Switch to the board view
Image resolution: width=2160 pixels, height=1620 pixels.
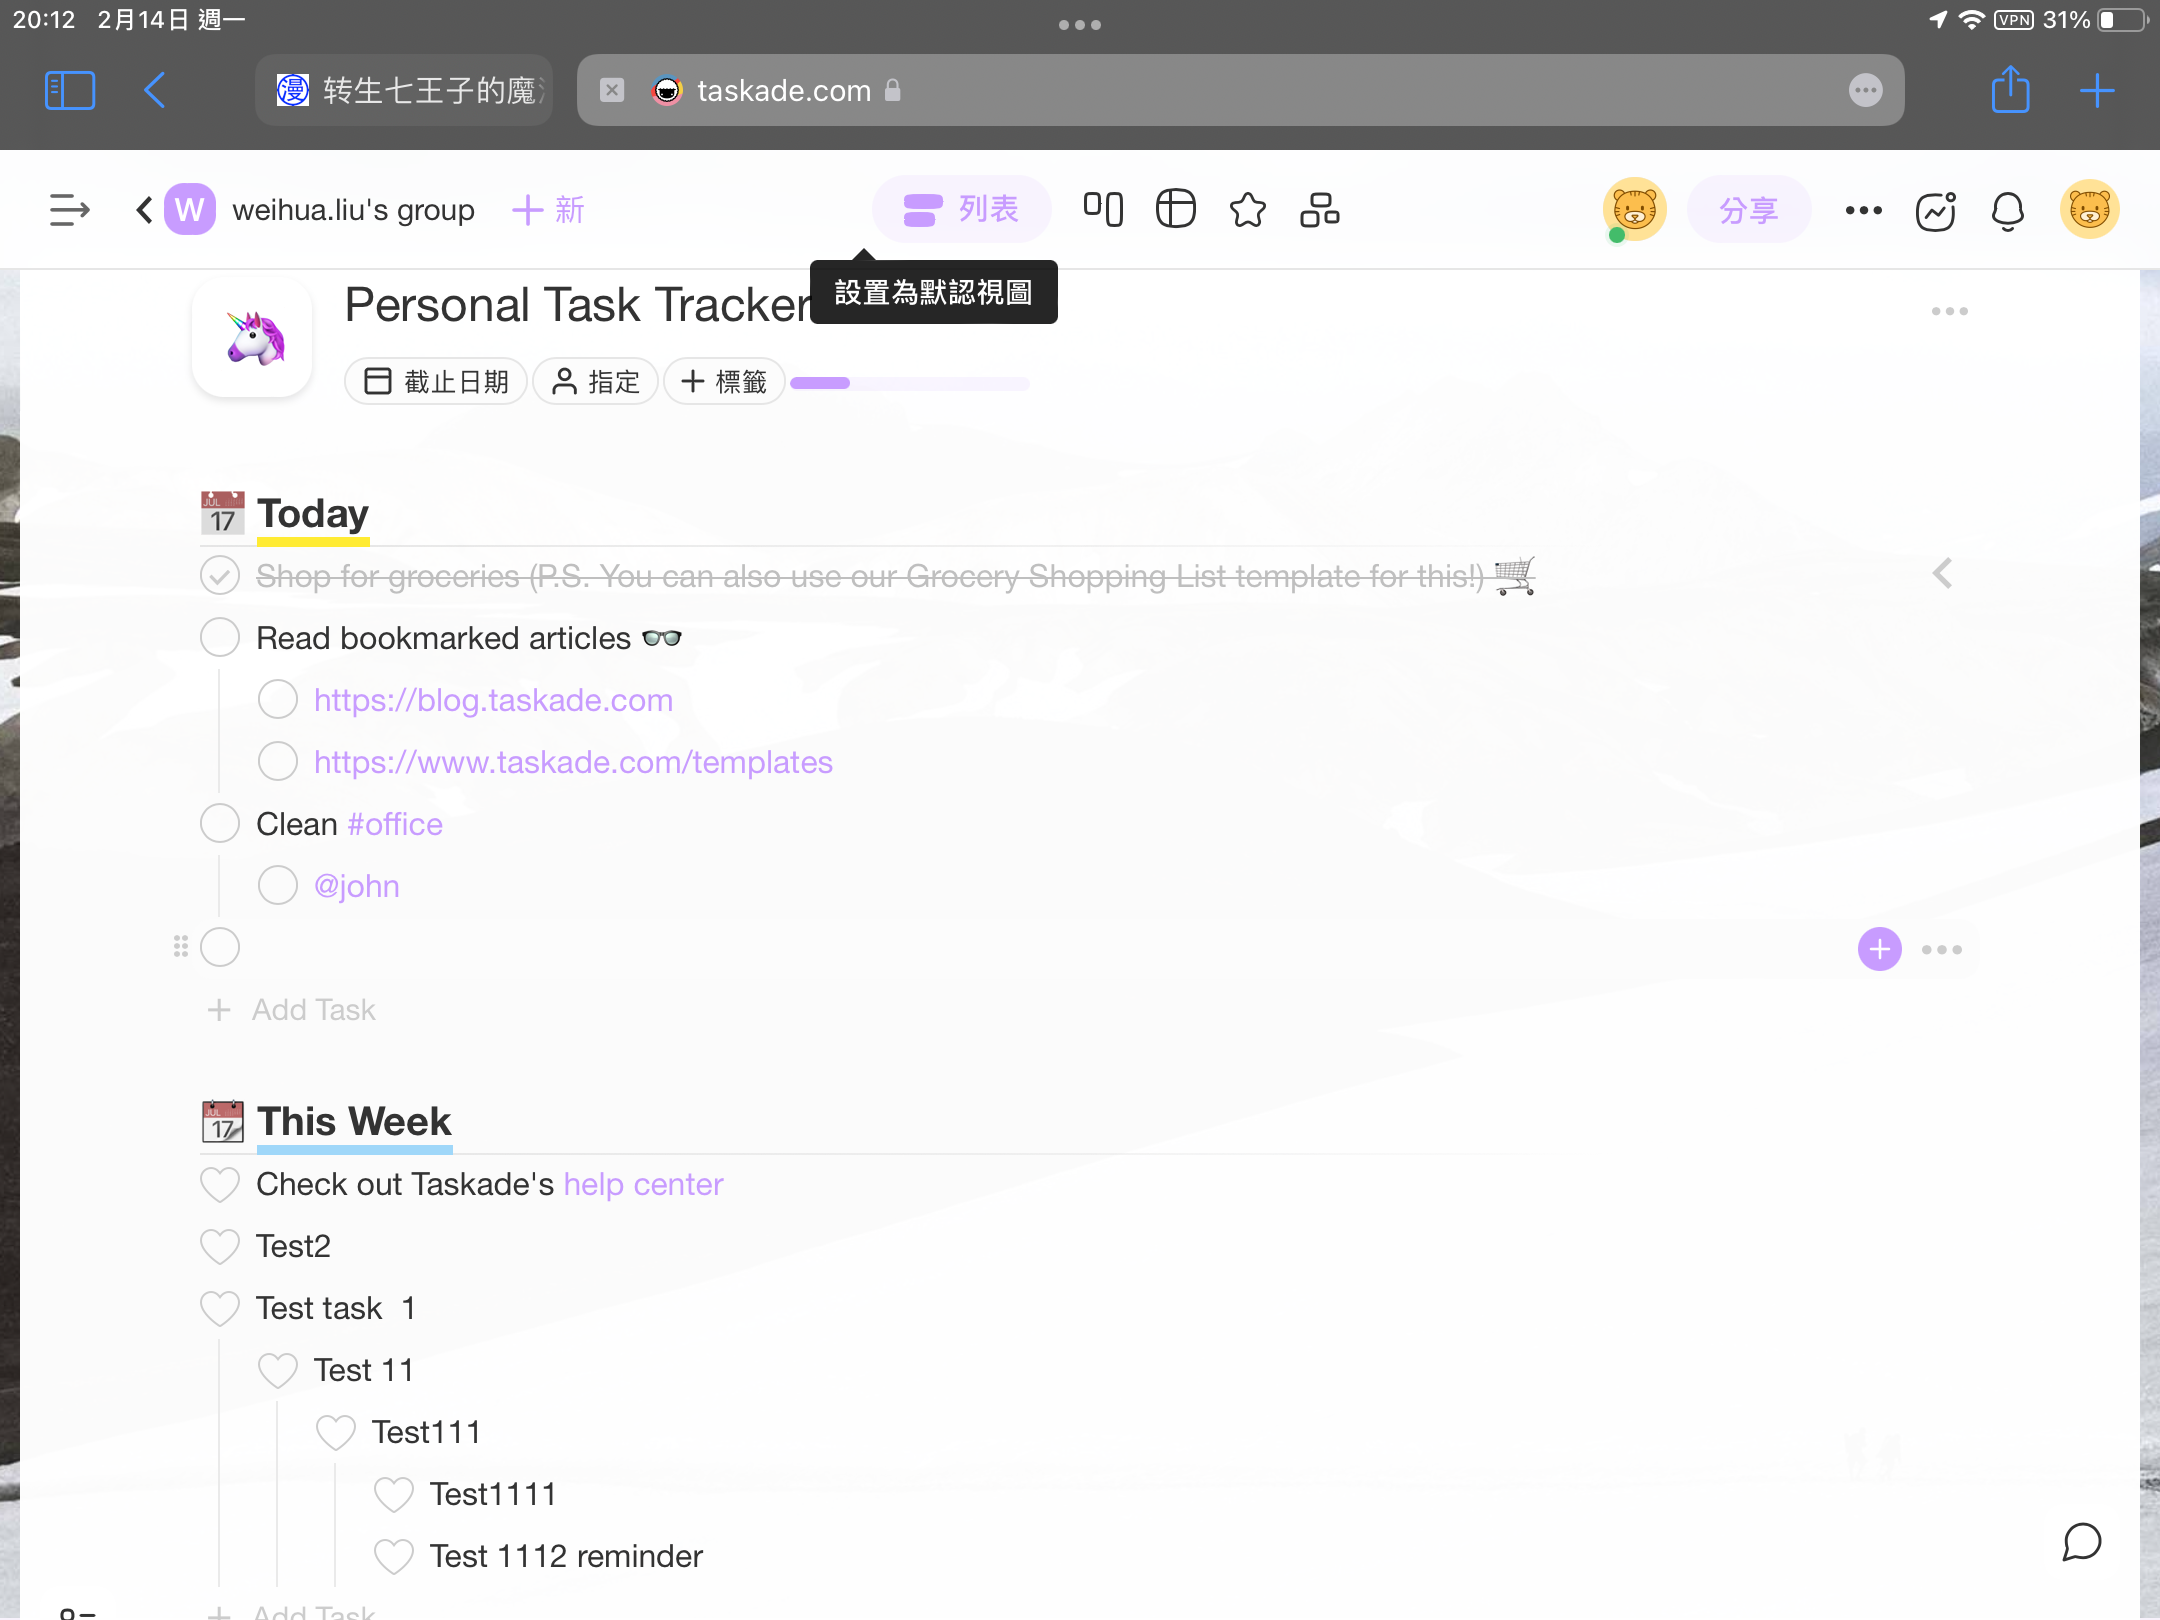1103,210
